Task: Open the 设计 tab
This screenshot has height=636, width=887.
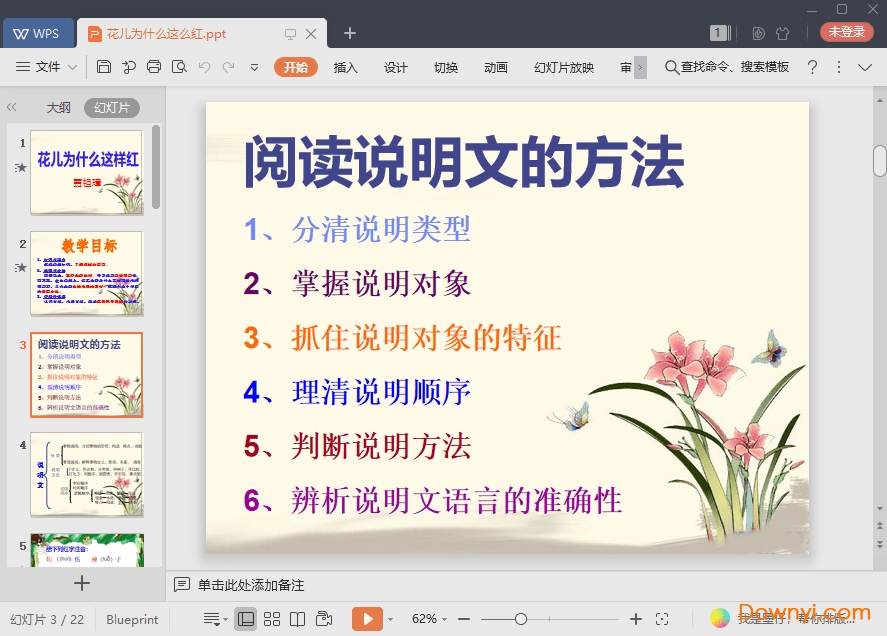Action: [395, 67]
